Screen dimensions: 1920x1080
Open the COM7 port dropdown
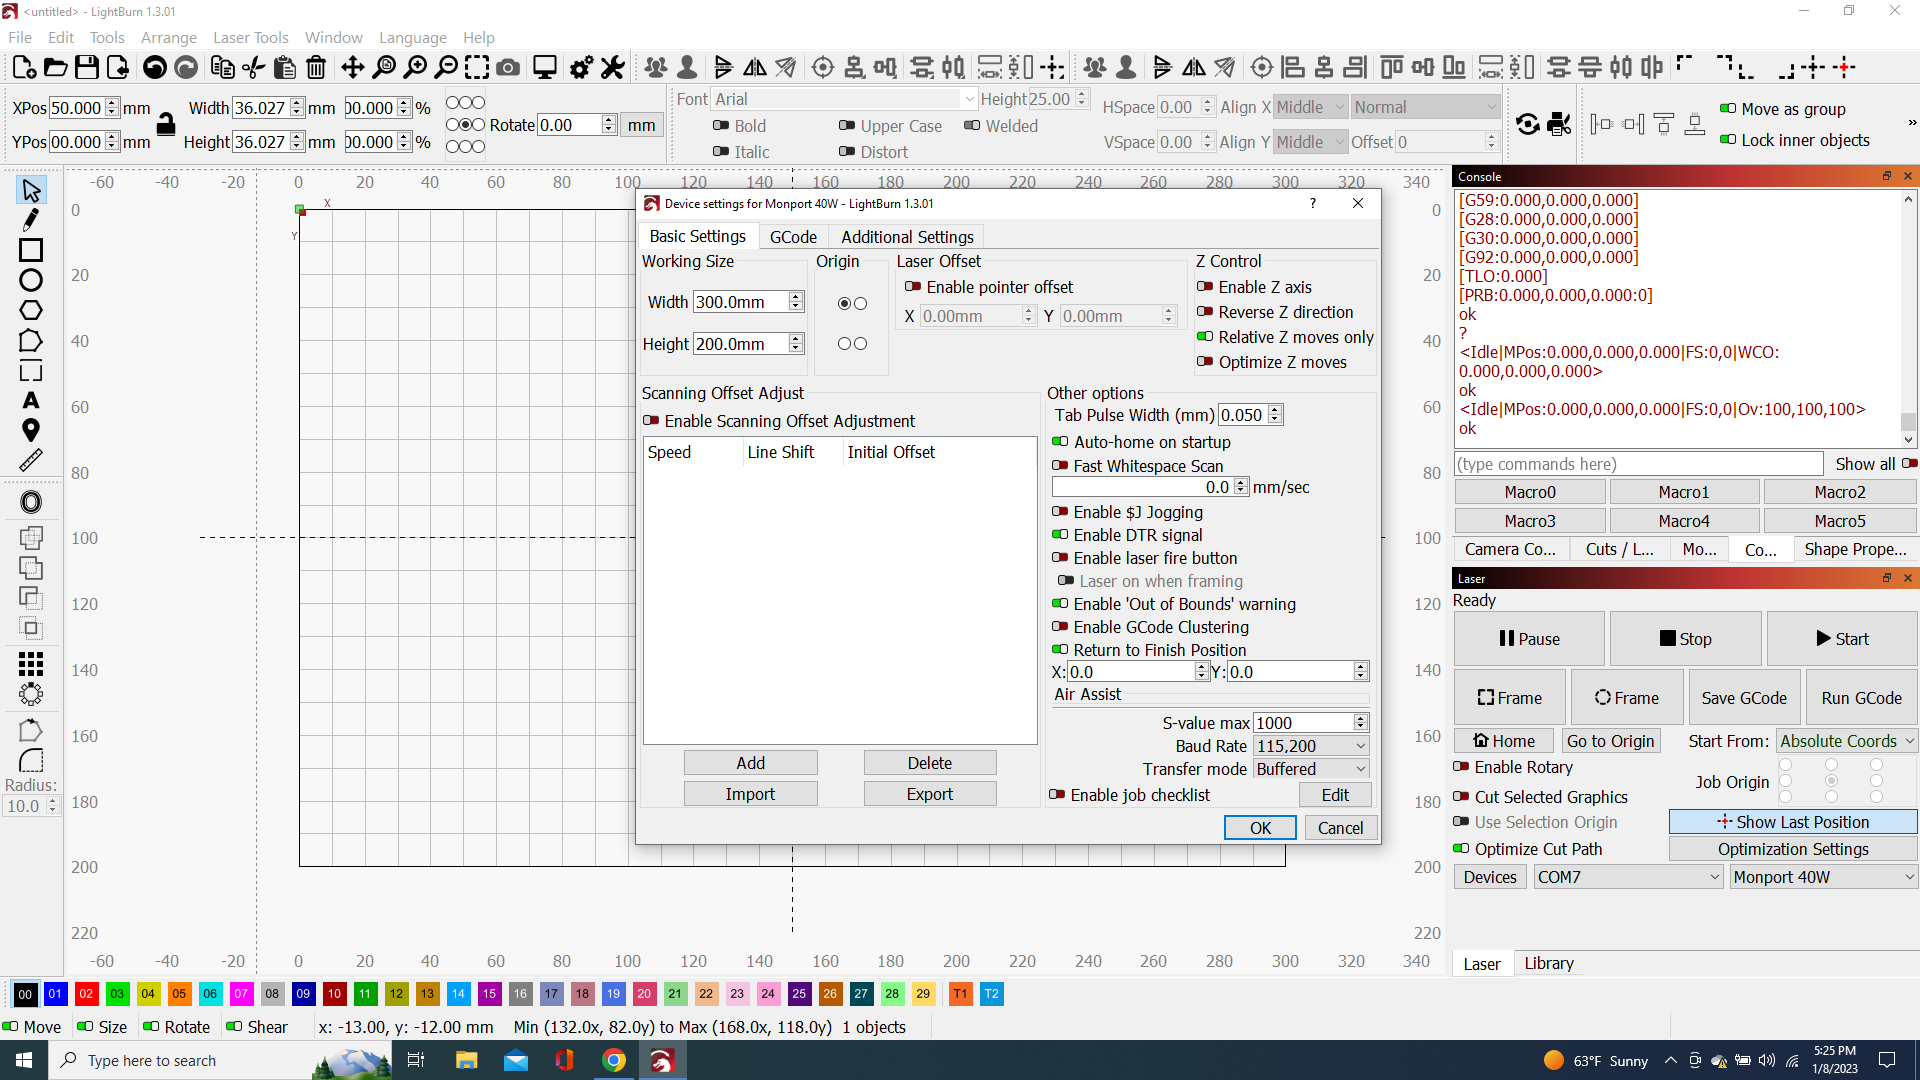[1628, 877]
